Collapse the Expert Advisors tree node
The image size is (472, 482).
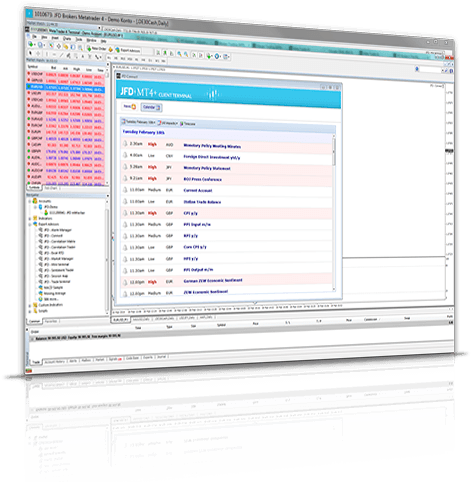click(30, 224)
